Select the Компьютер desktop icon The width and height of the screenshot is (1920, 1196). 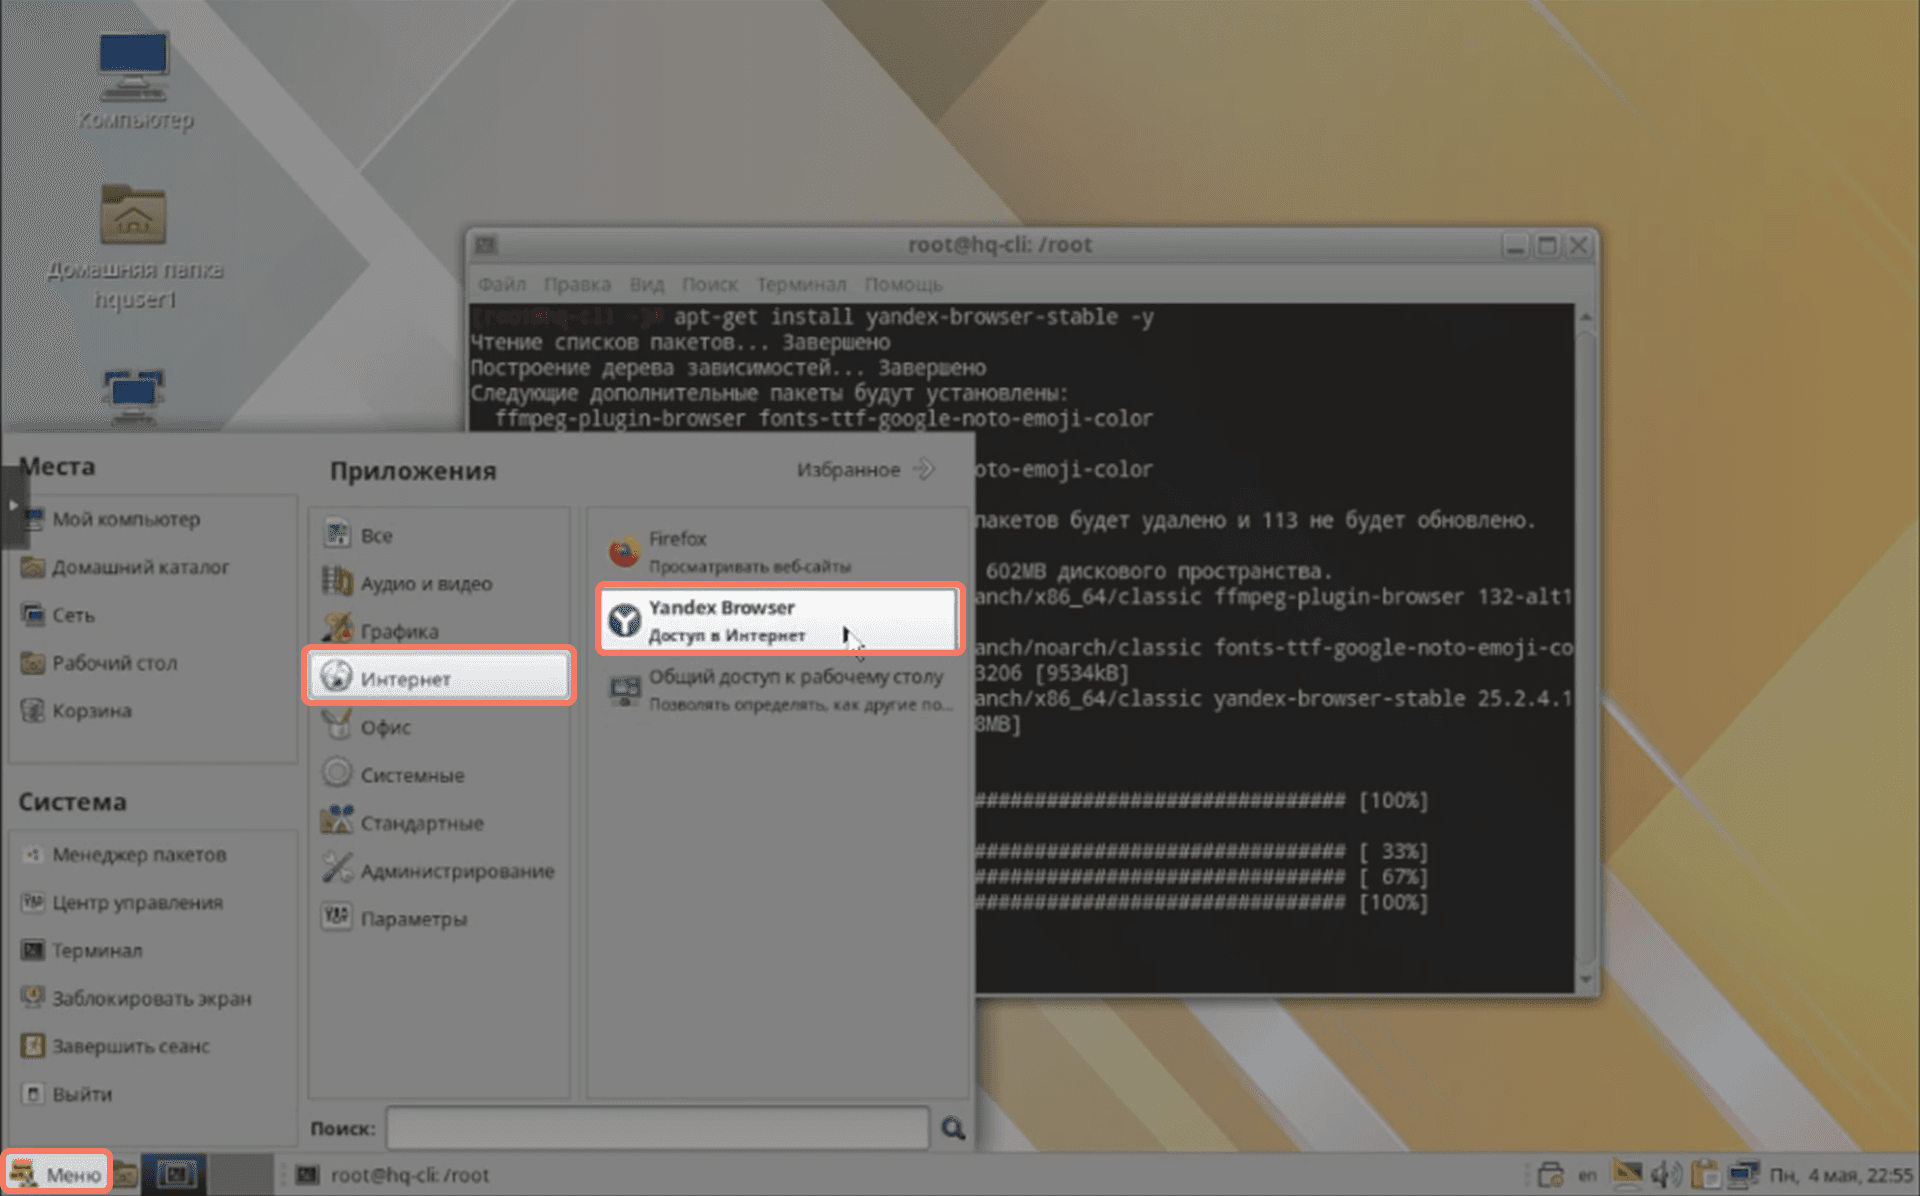click(135, 80)
